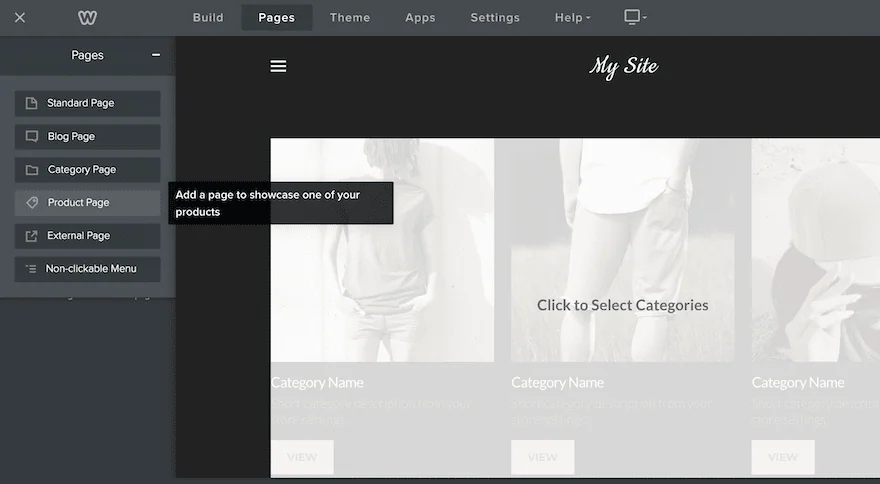
Task: Click the My Site title
Action: 624,67
